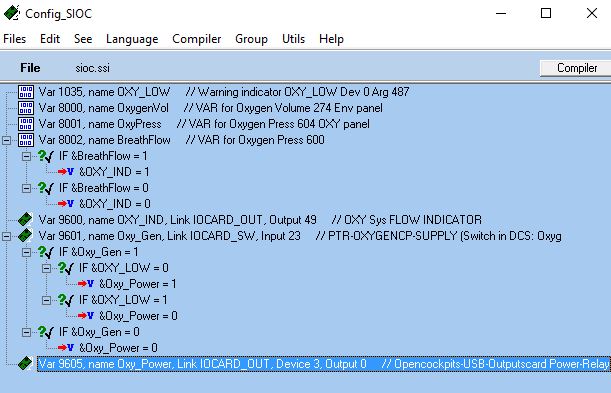611x393 pixels.
Task: Collapse the IF &BreathFlow = 1 branch
Action: [x=26, y=156]
